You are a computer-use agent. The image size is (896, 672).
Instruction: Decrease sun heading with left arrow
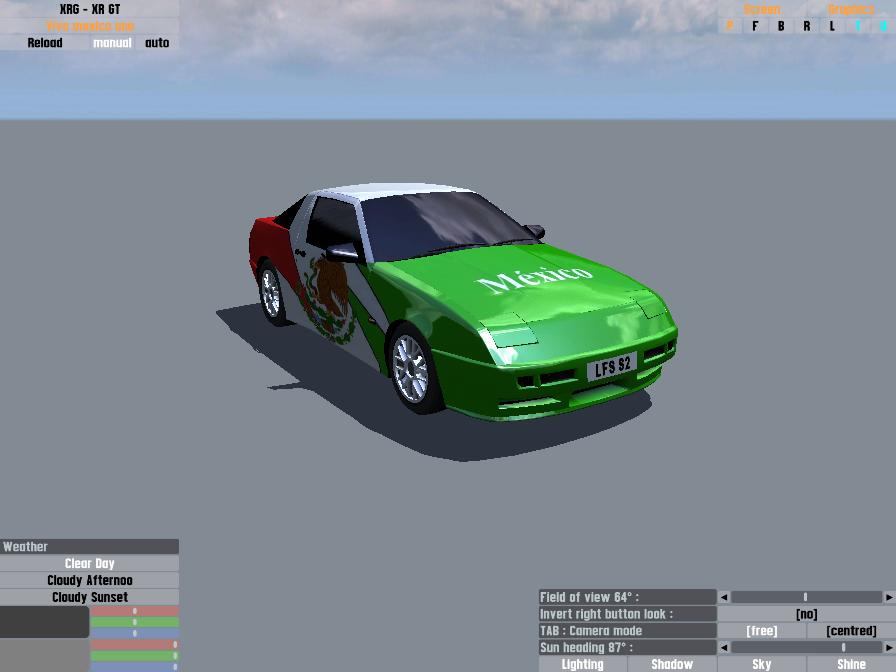pos(724,647)
